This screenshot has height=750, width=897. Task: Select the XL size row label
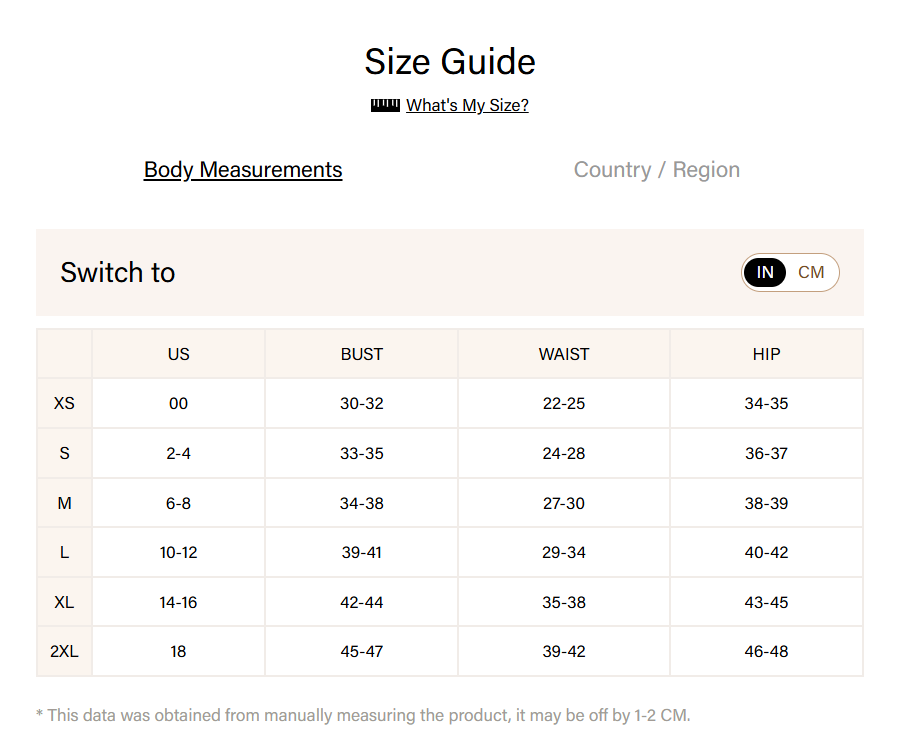[64, 602]
